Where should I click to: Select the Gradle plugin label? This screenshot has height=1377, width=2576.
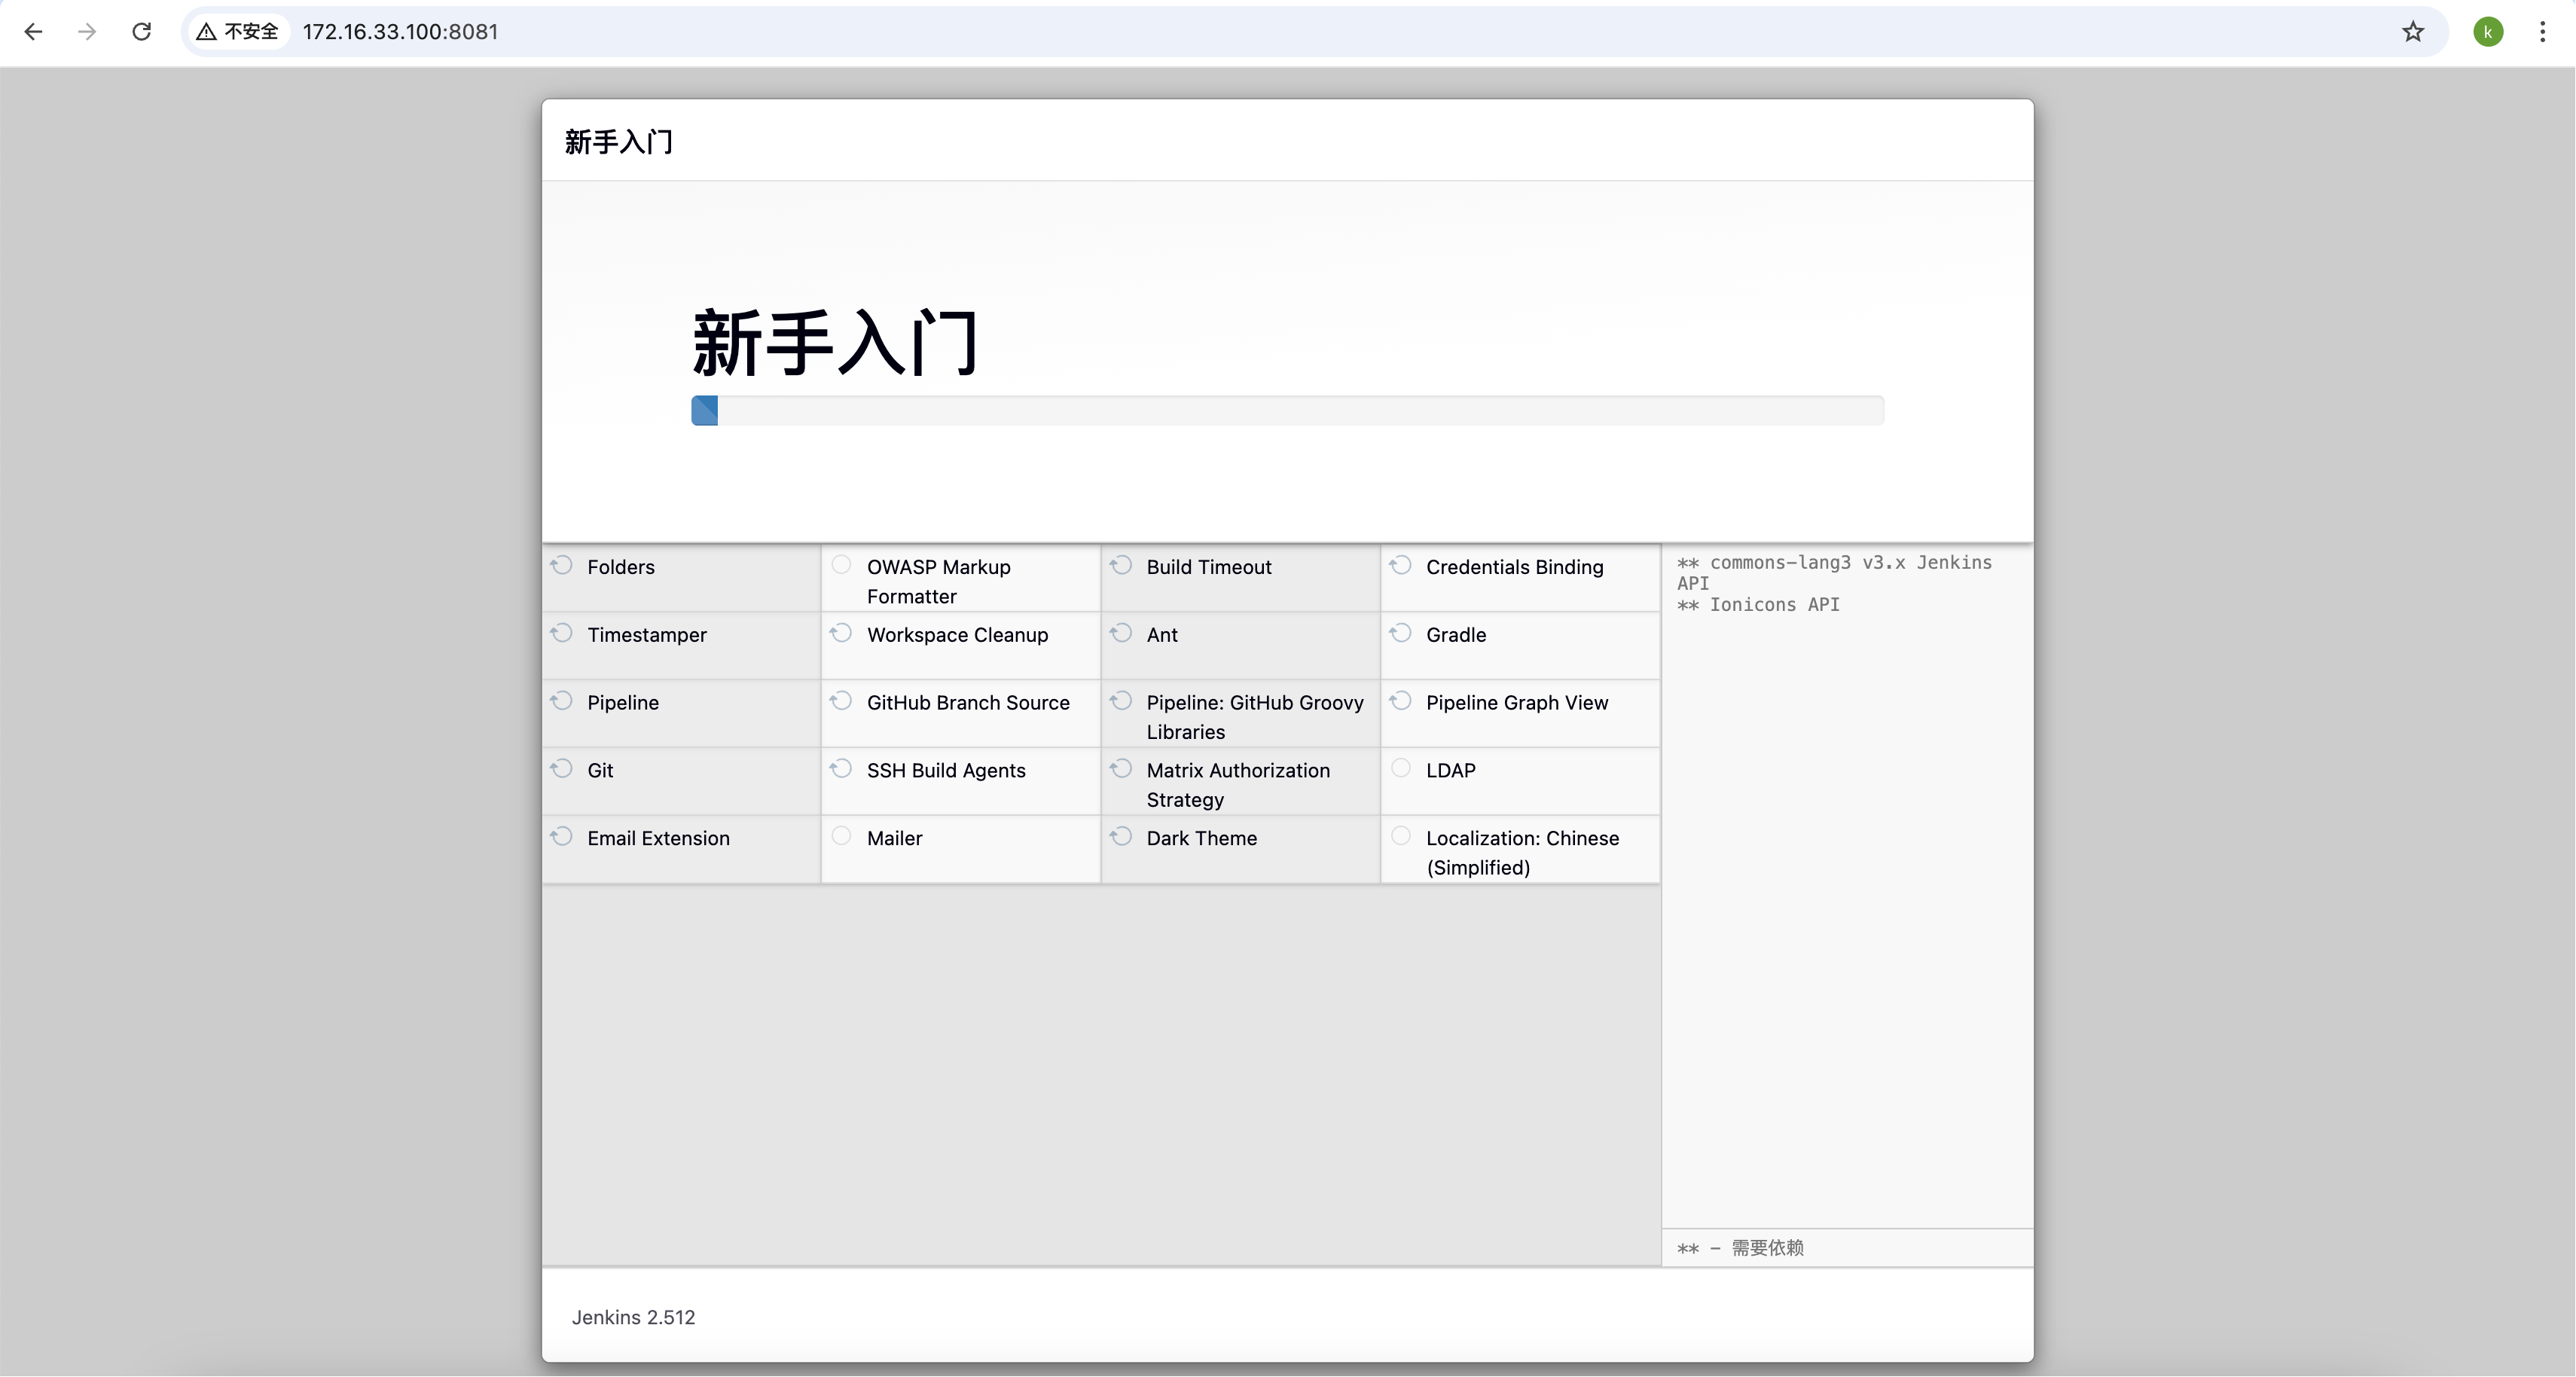[x=1456, y=635]
